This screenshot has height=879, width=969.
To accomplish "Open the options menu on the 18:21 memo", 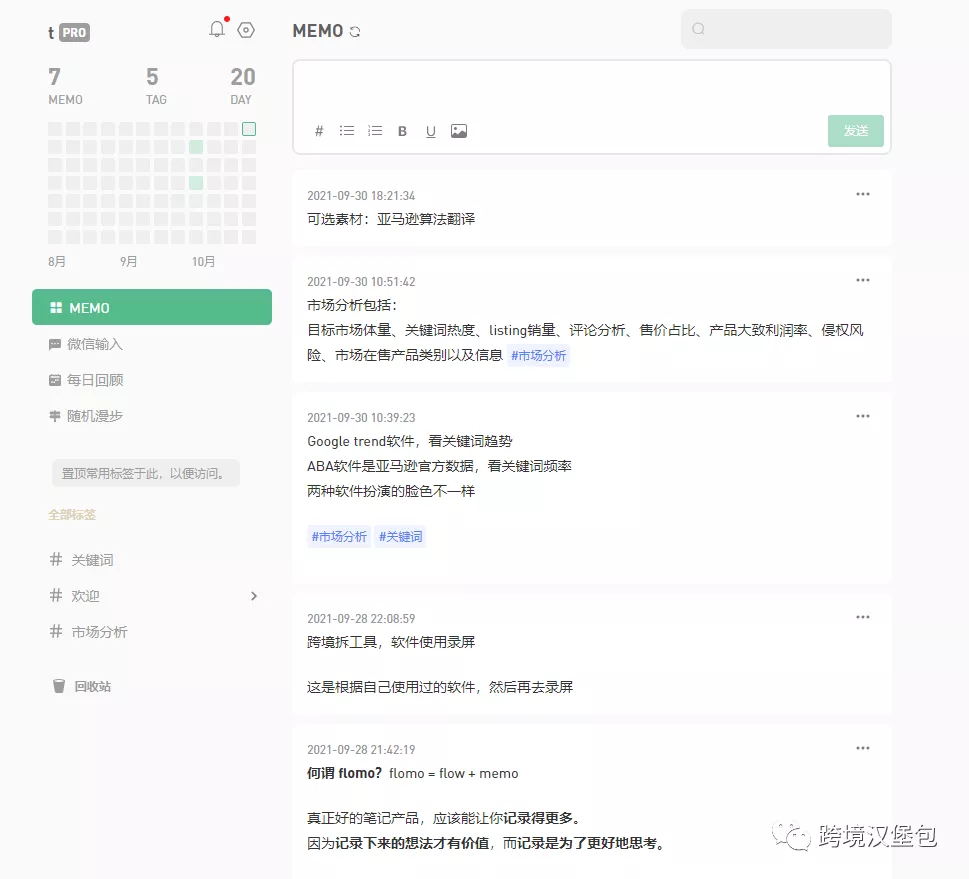I will coord(862,194).
